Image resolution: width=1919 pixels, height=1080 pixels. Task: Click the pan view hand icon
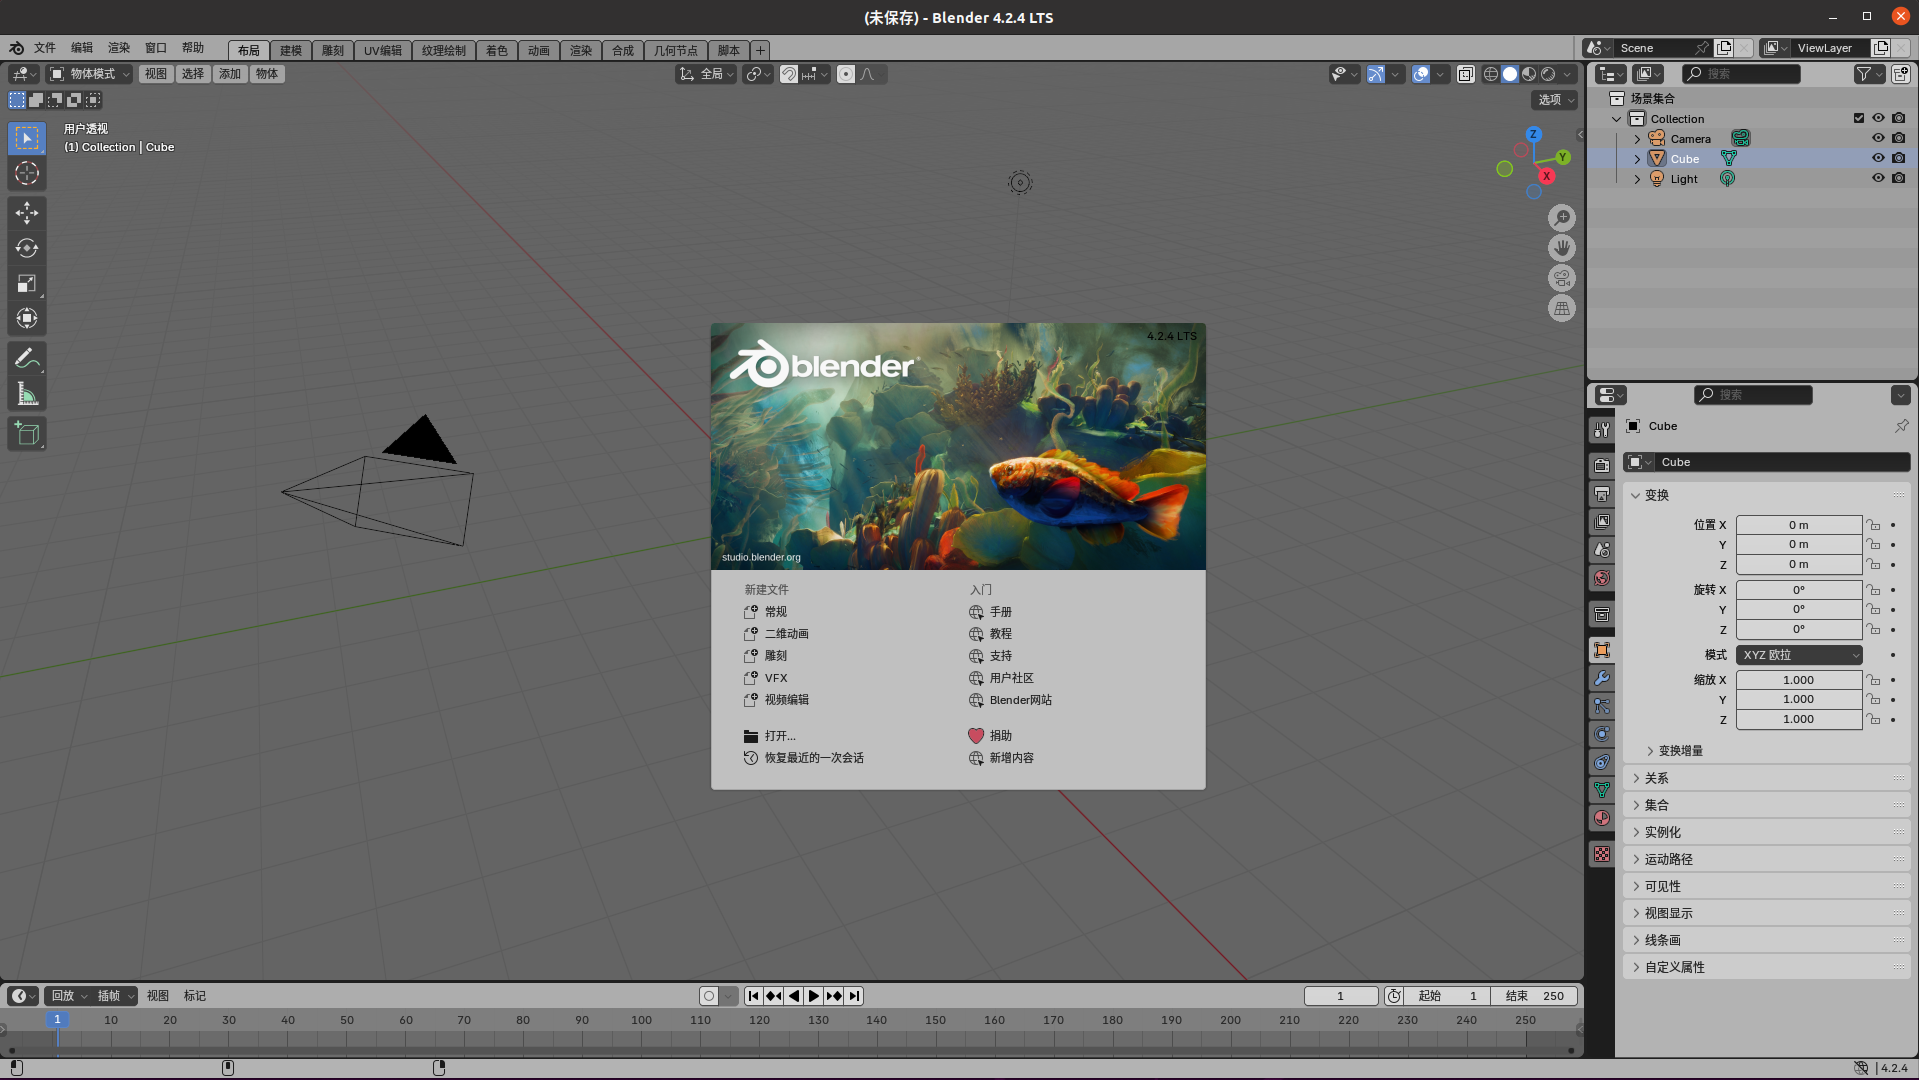tap(1562, 247)
